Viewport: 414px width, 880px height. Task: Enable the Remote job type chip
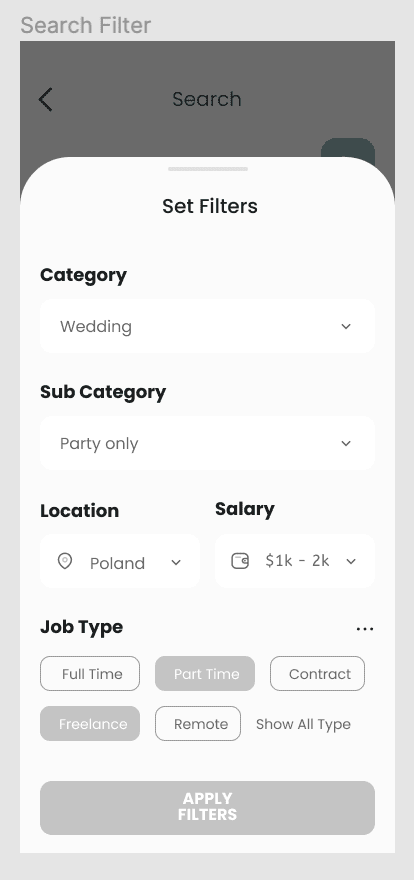198,723
